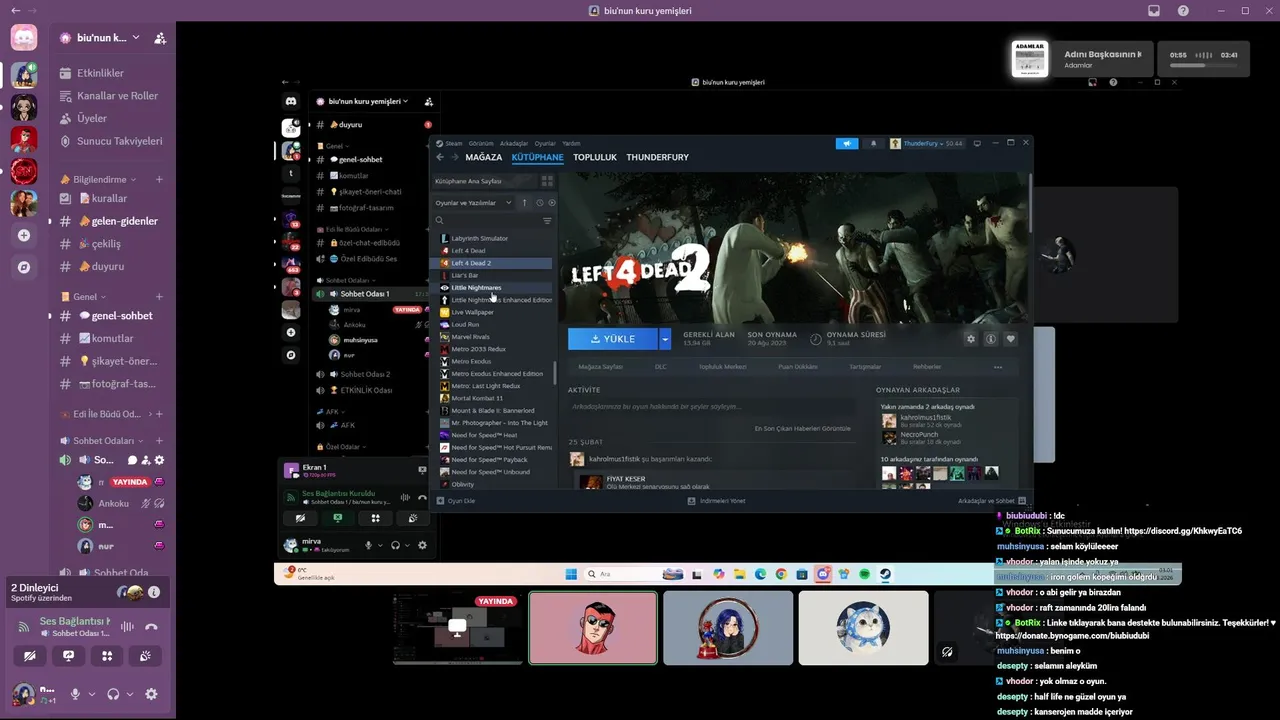1280x720 pixels.
Task: Open Steam announcements megaphone button
Action: click(x=847, y=144)
